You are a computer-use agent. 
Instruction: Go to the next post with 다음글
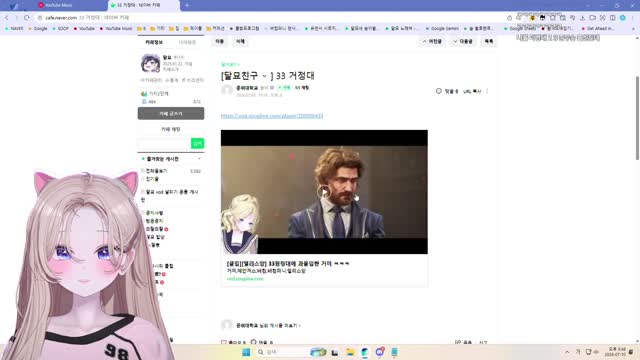463,42
